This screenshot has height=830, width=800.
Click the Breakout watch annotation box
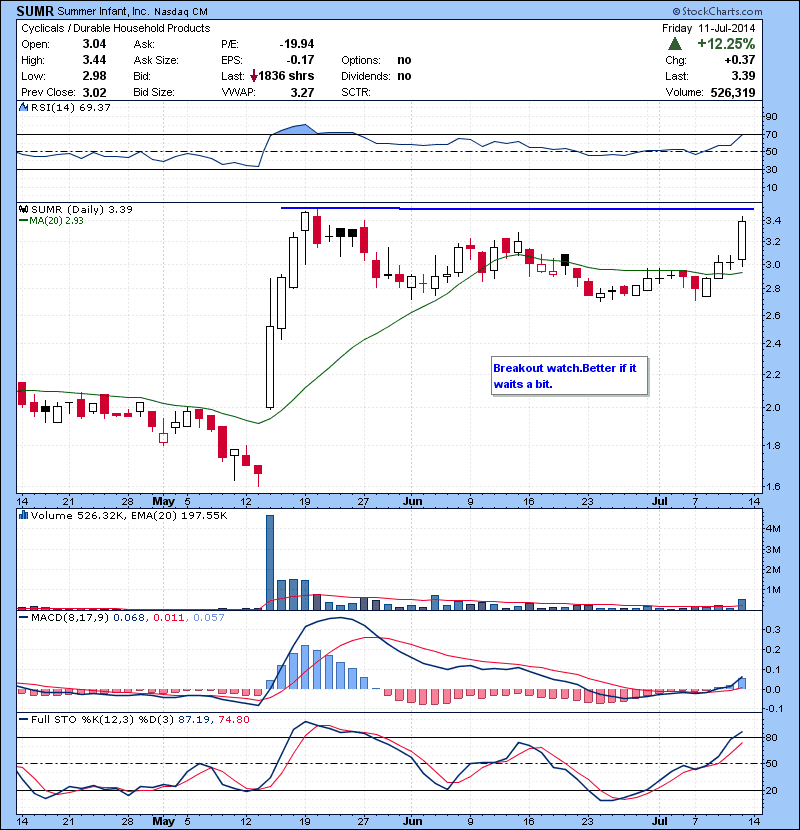pyautogui.click(x=569, y=376)
